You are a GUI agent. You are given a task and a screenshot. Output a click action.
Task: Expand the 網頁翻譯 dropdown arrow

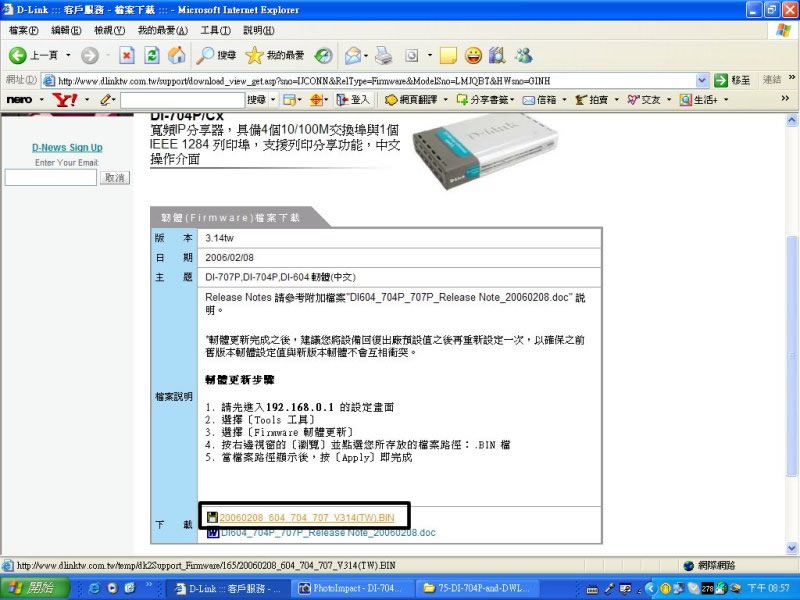click(x=445, y=99)
